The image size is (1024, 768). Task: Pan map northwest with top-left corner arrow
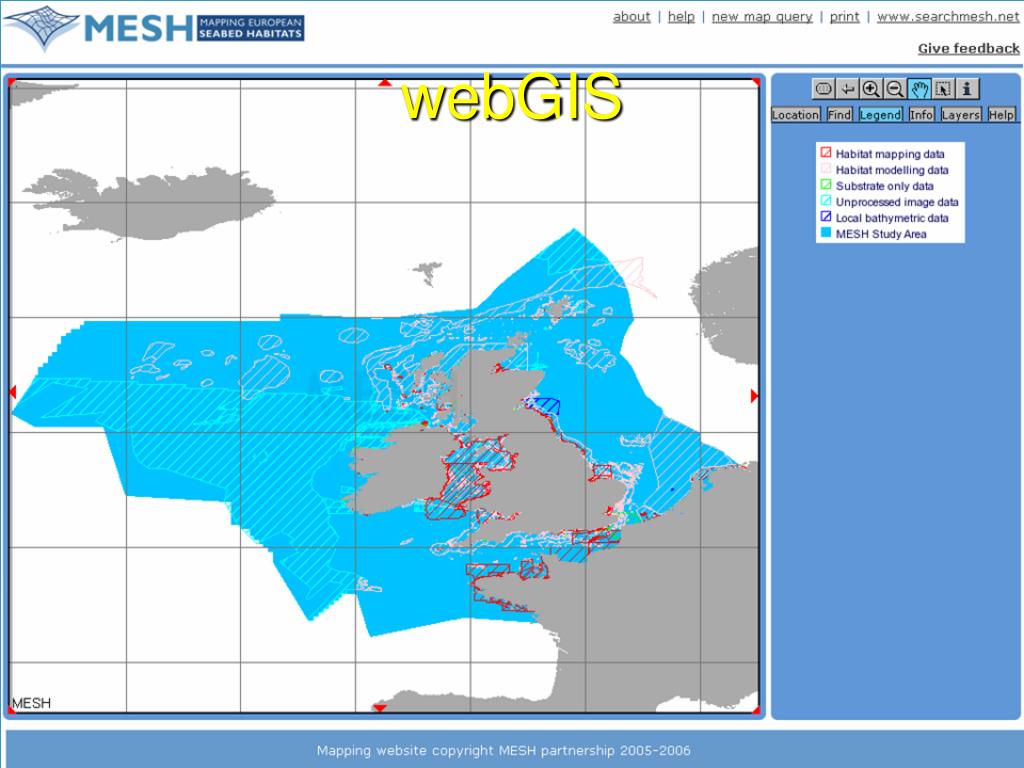[x=12, y=82]
